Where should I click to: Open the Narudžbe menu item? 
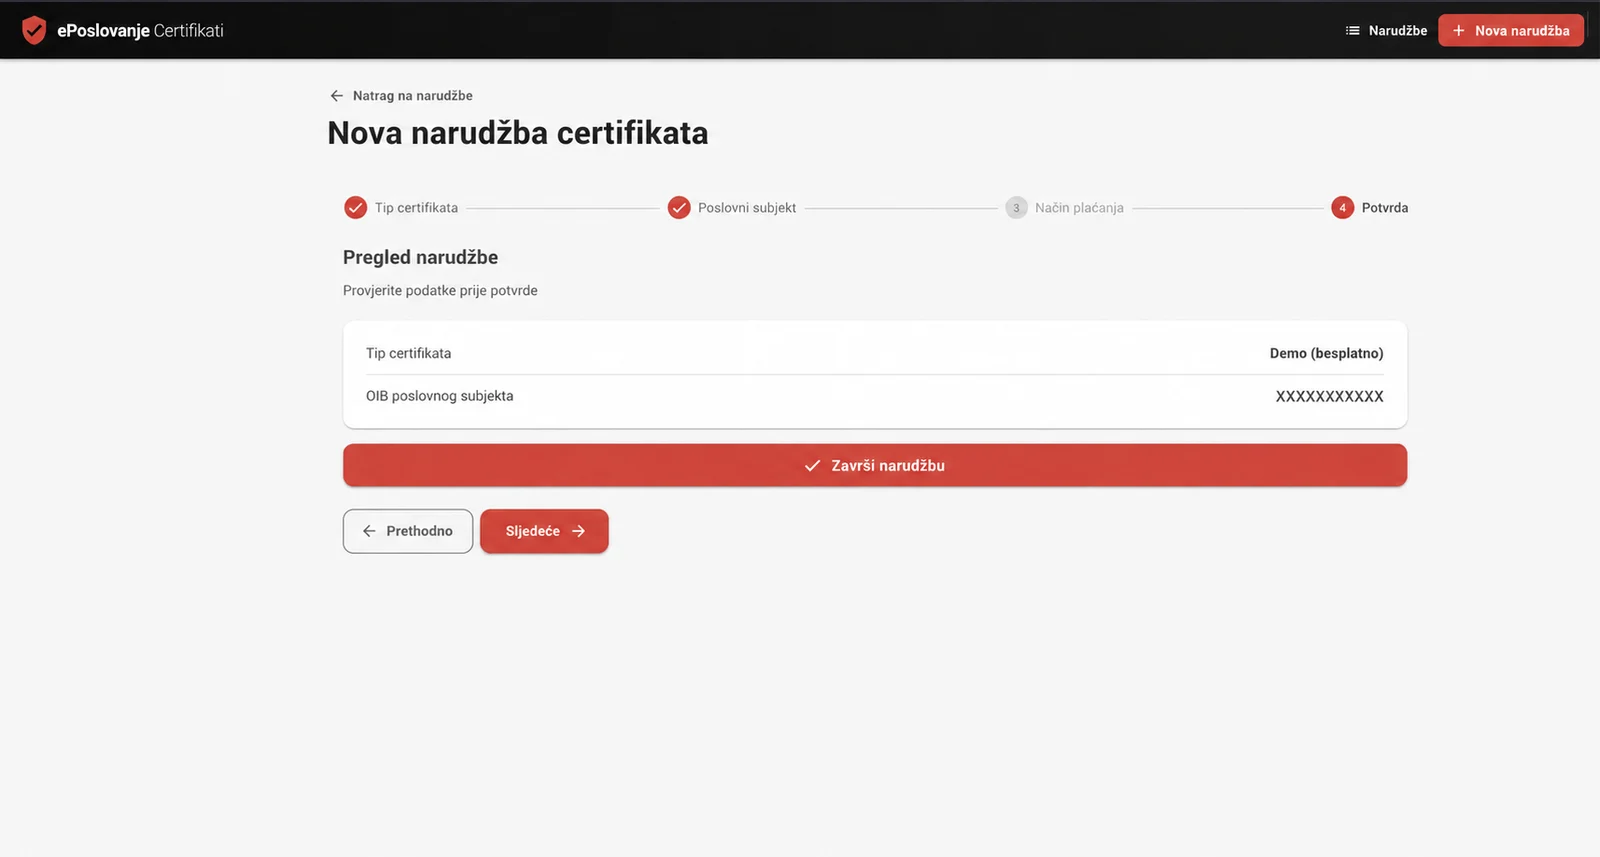pyautogui.click(x=1386, y=31)
